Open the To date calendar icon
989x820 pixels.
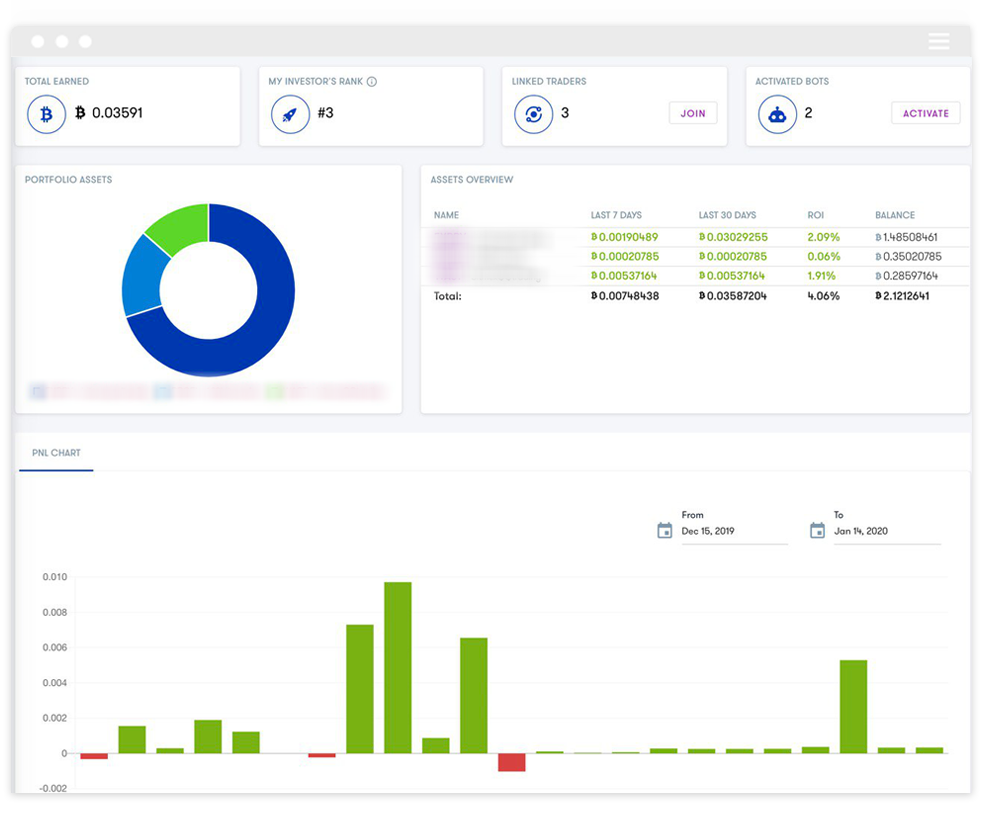(817, 530)
